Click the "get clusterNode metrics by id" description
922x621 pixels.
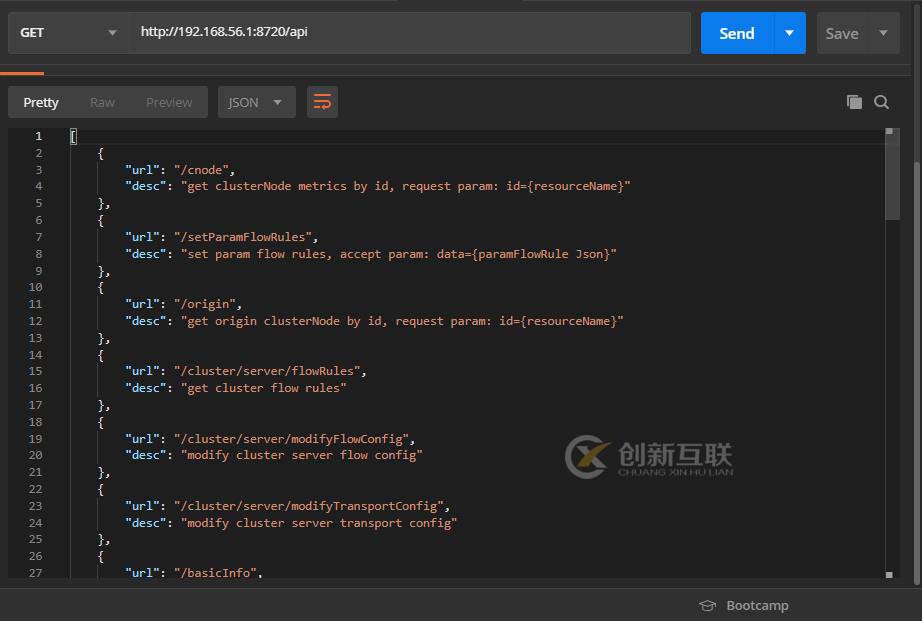point(405,186)
